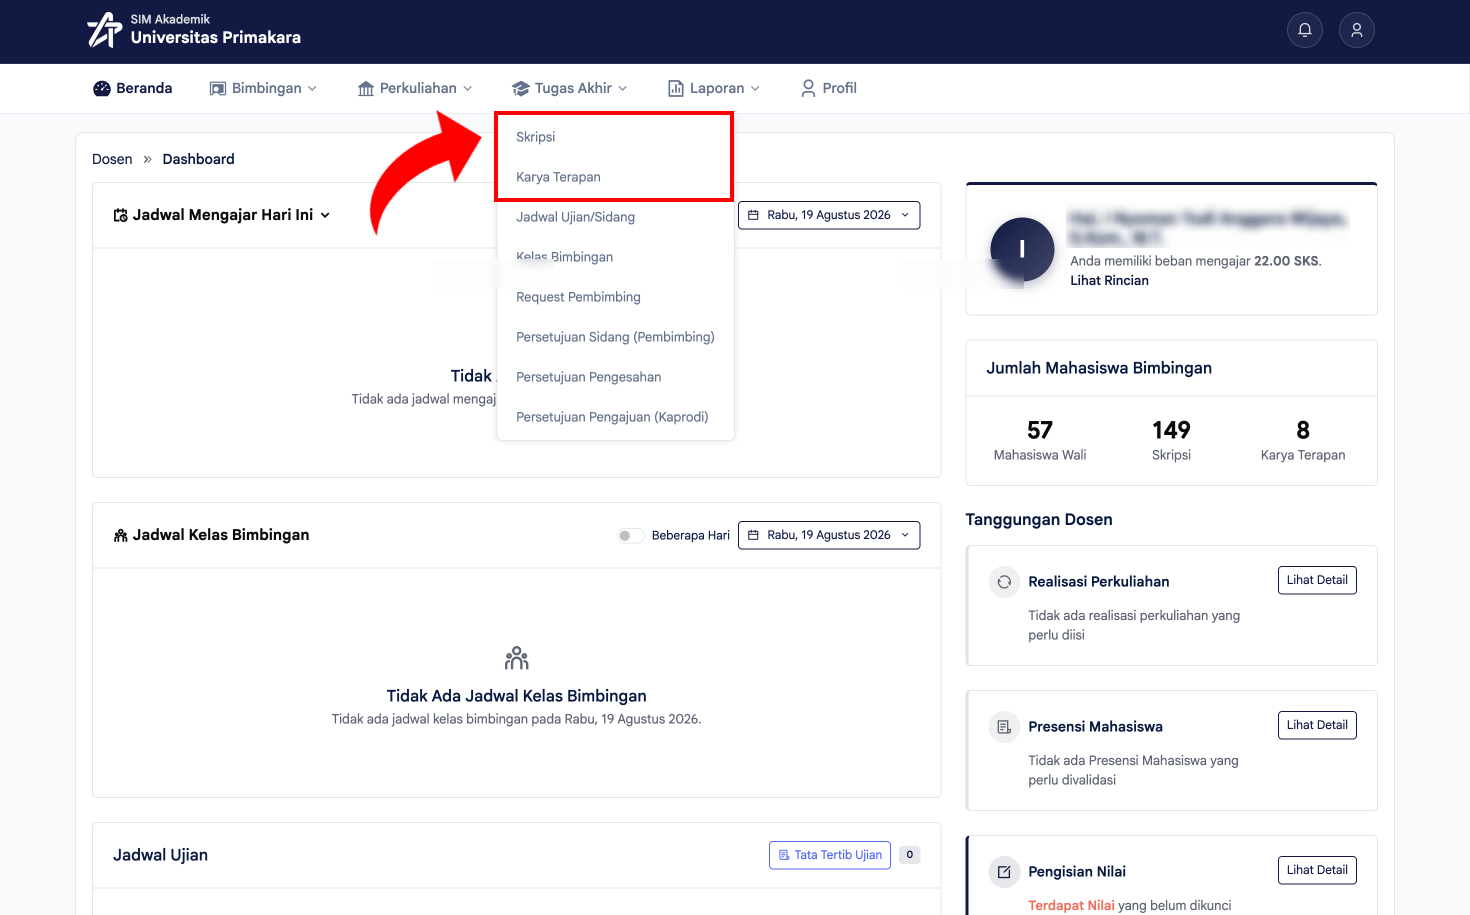Click the Pengisian Nilai edit icon
Screen dimensions: 1470x915
1004,872
